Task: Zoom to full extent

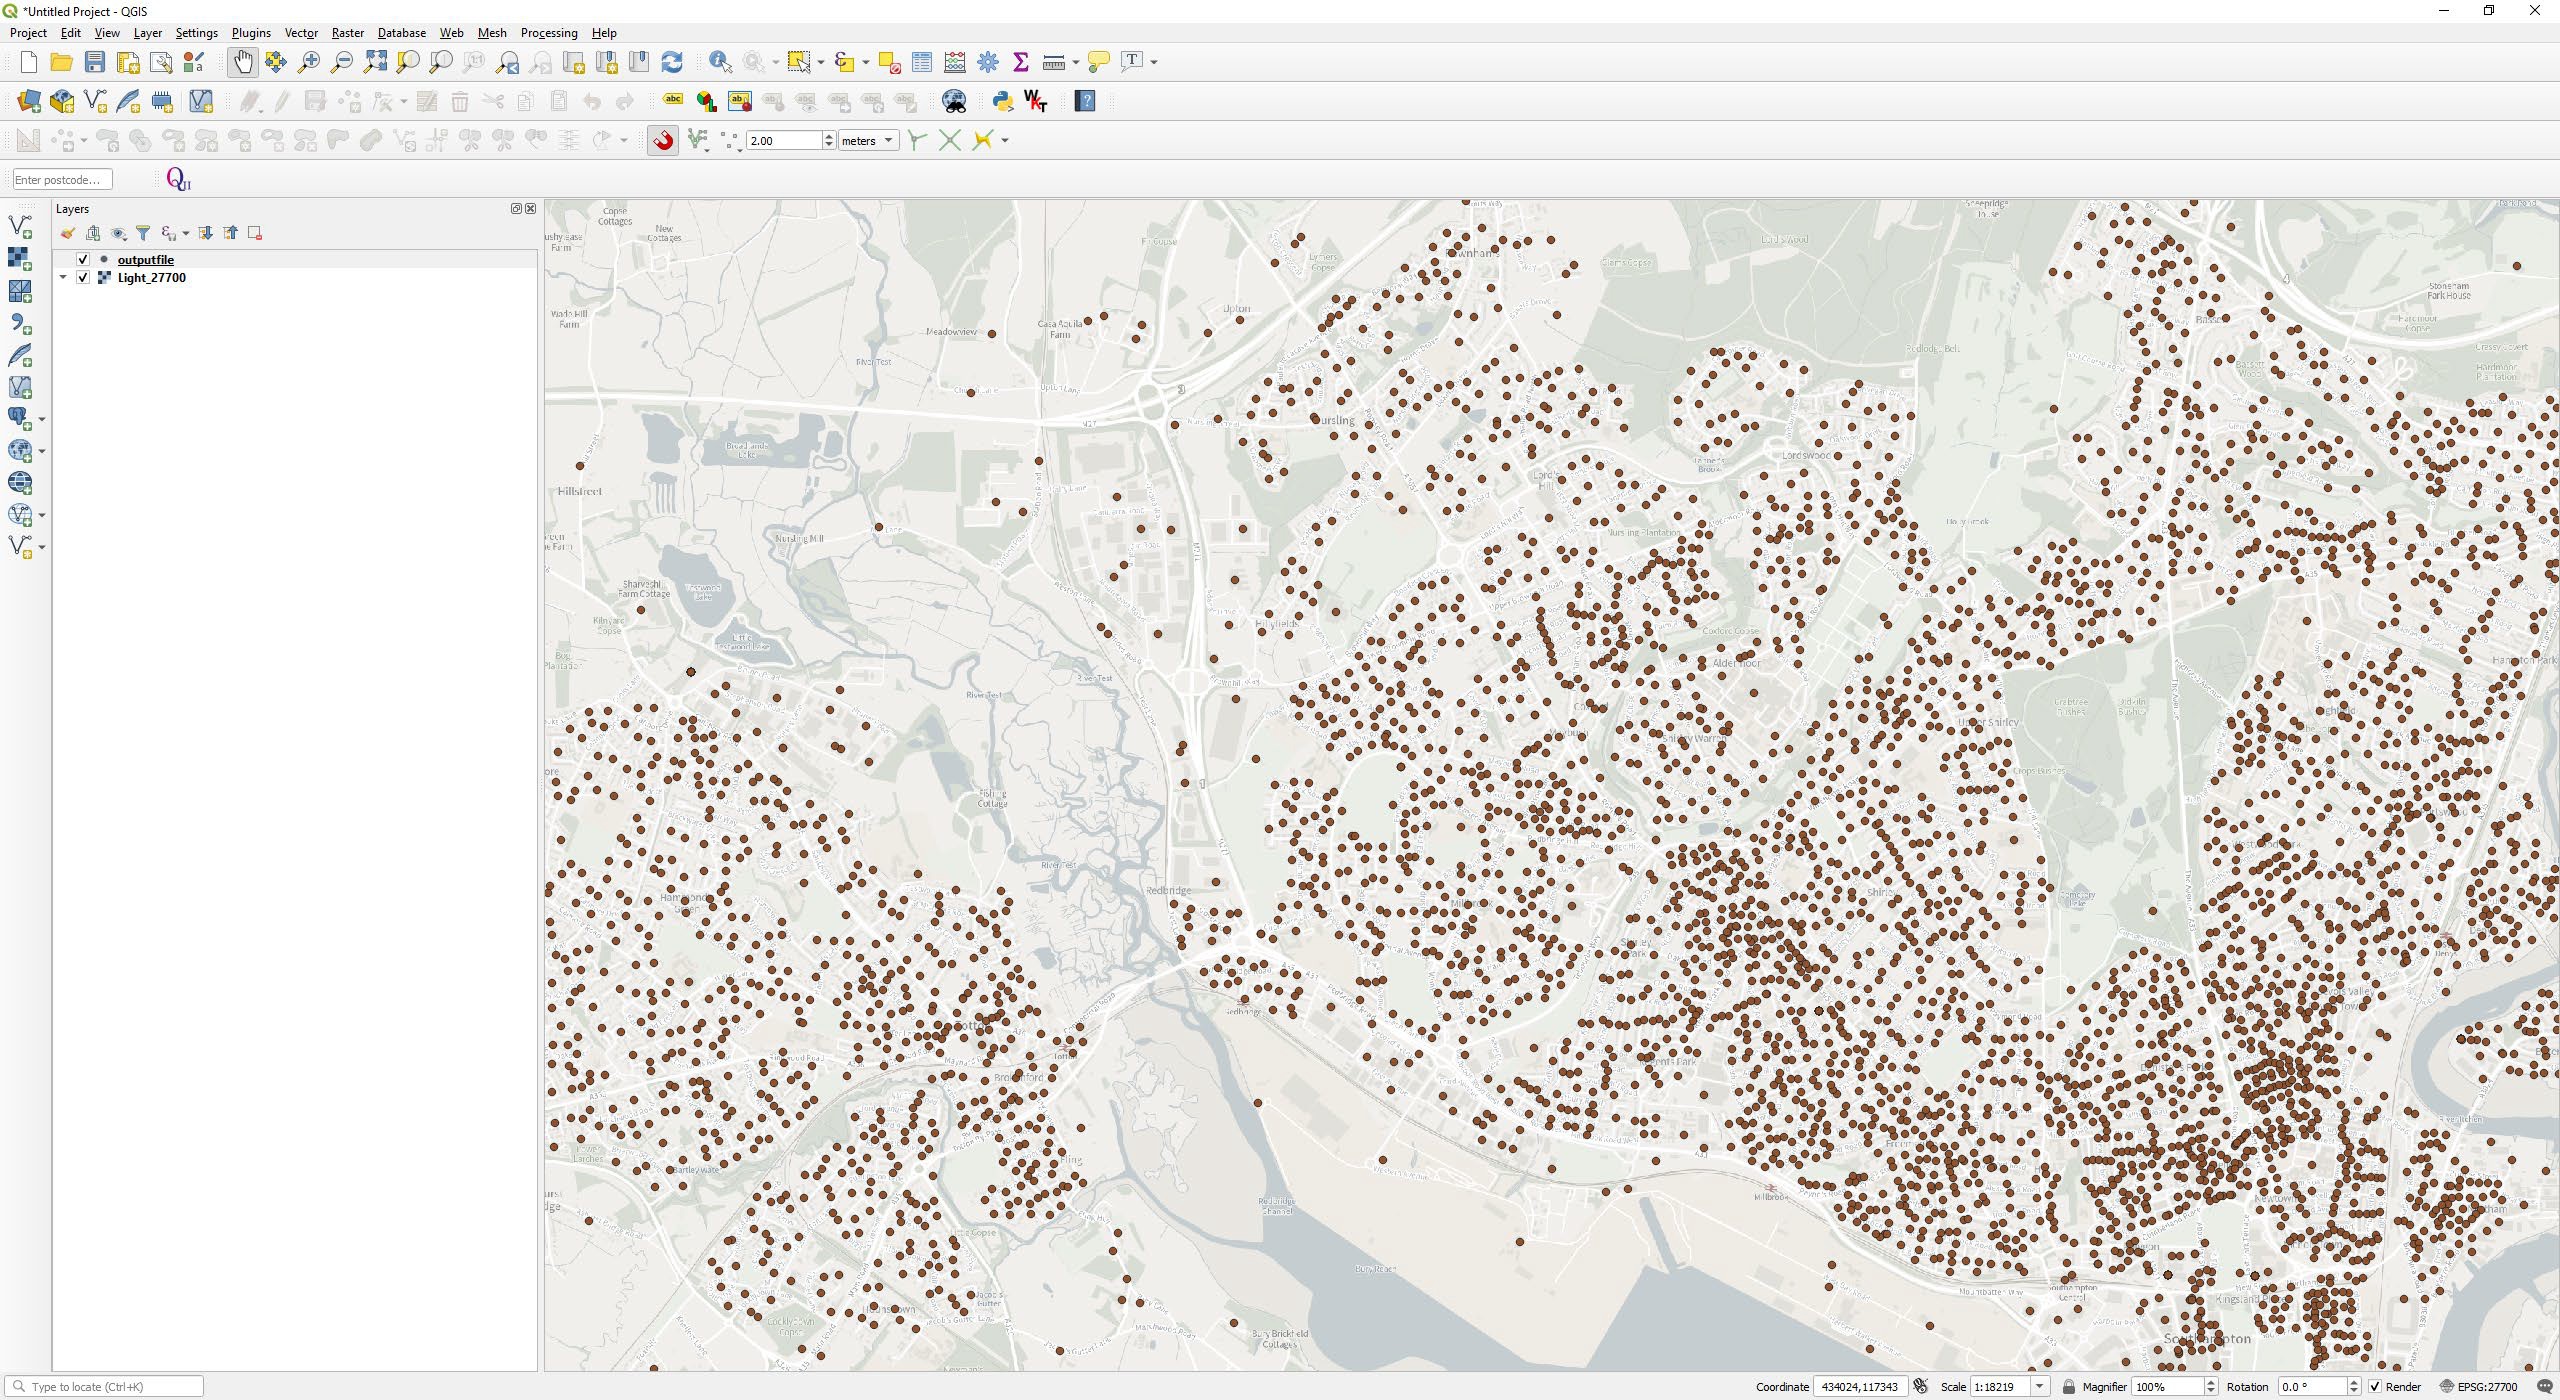Action: point(375,62)
